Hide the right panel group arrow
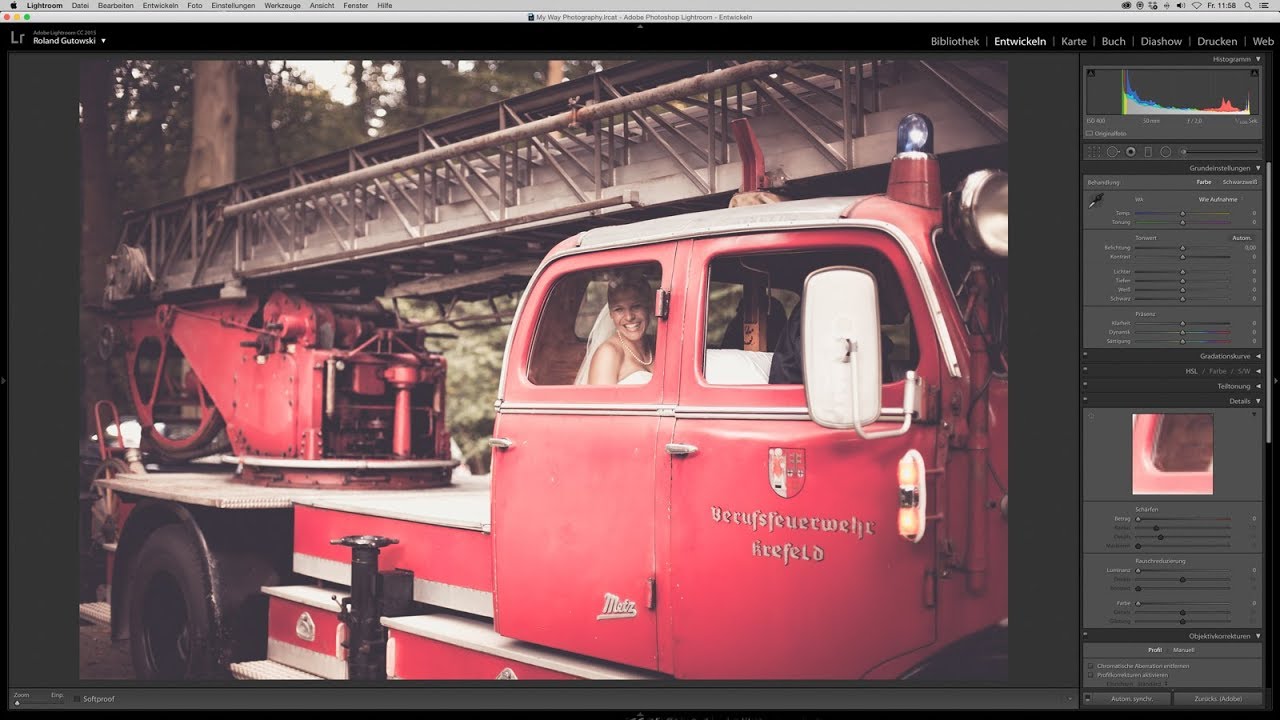This screenshot has height=720, width=1280. pyautogui.click(x=1276, y=380)
